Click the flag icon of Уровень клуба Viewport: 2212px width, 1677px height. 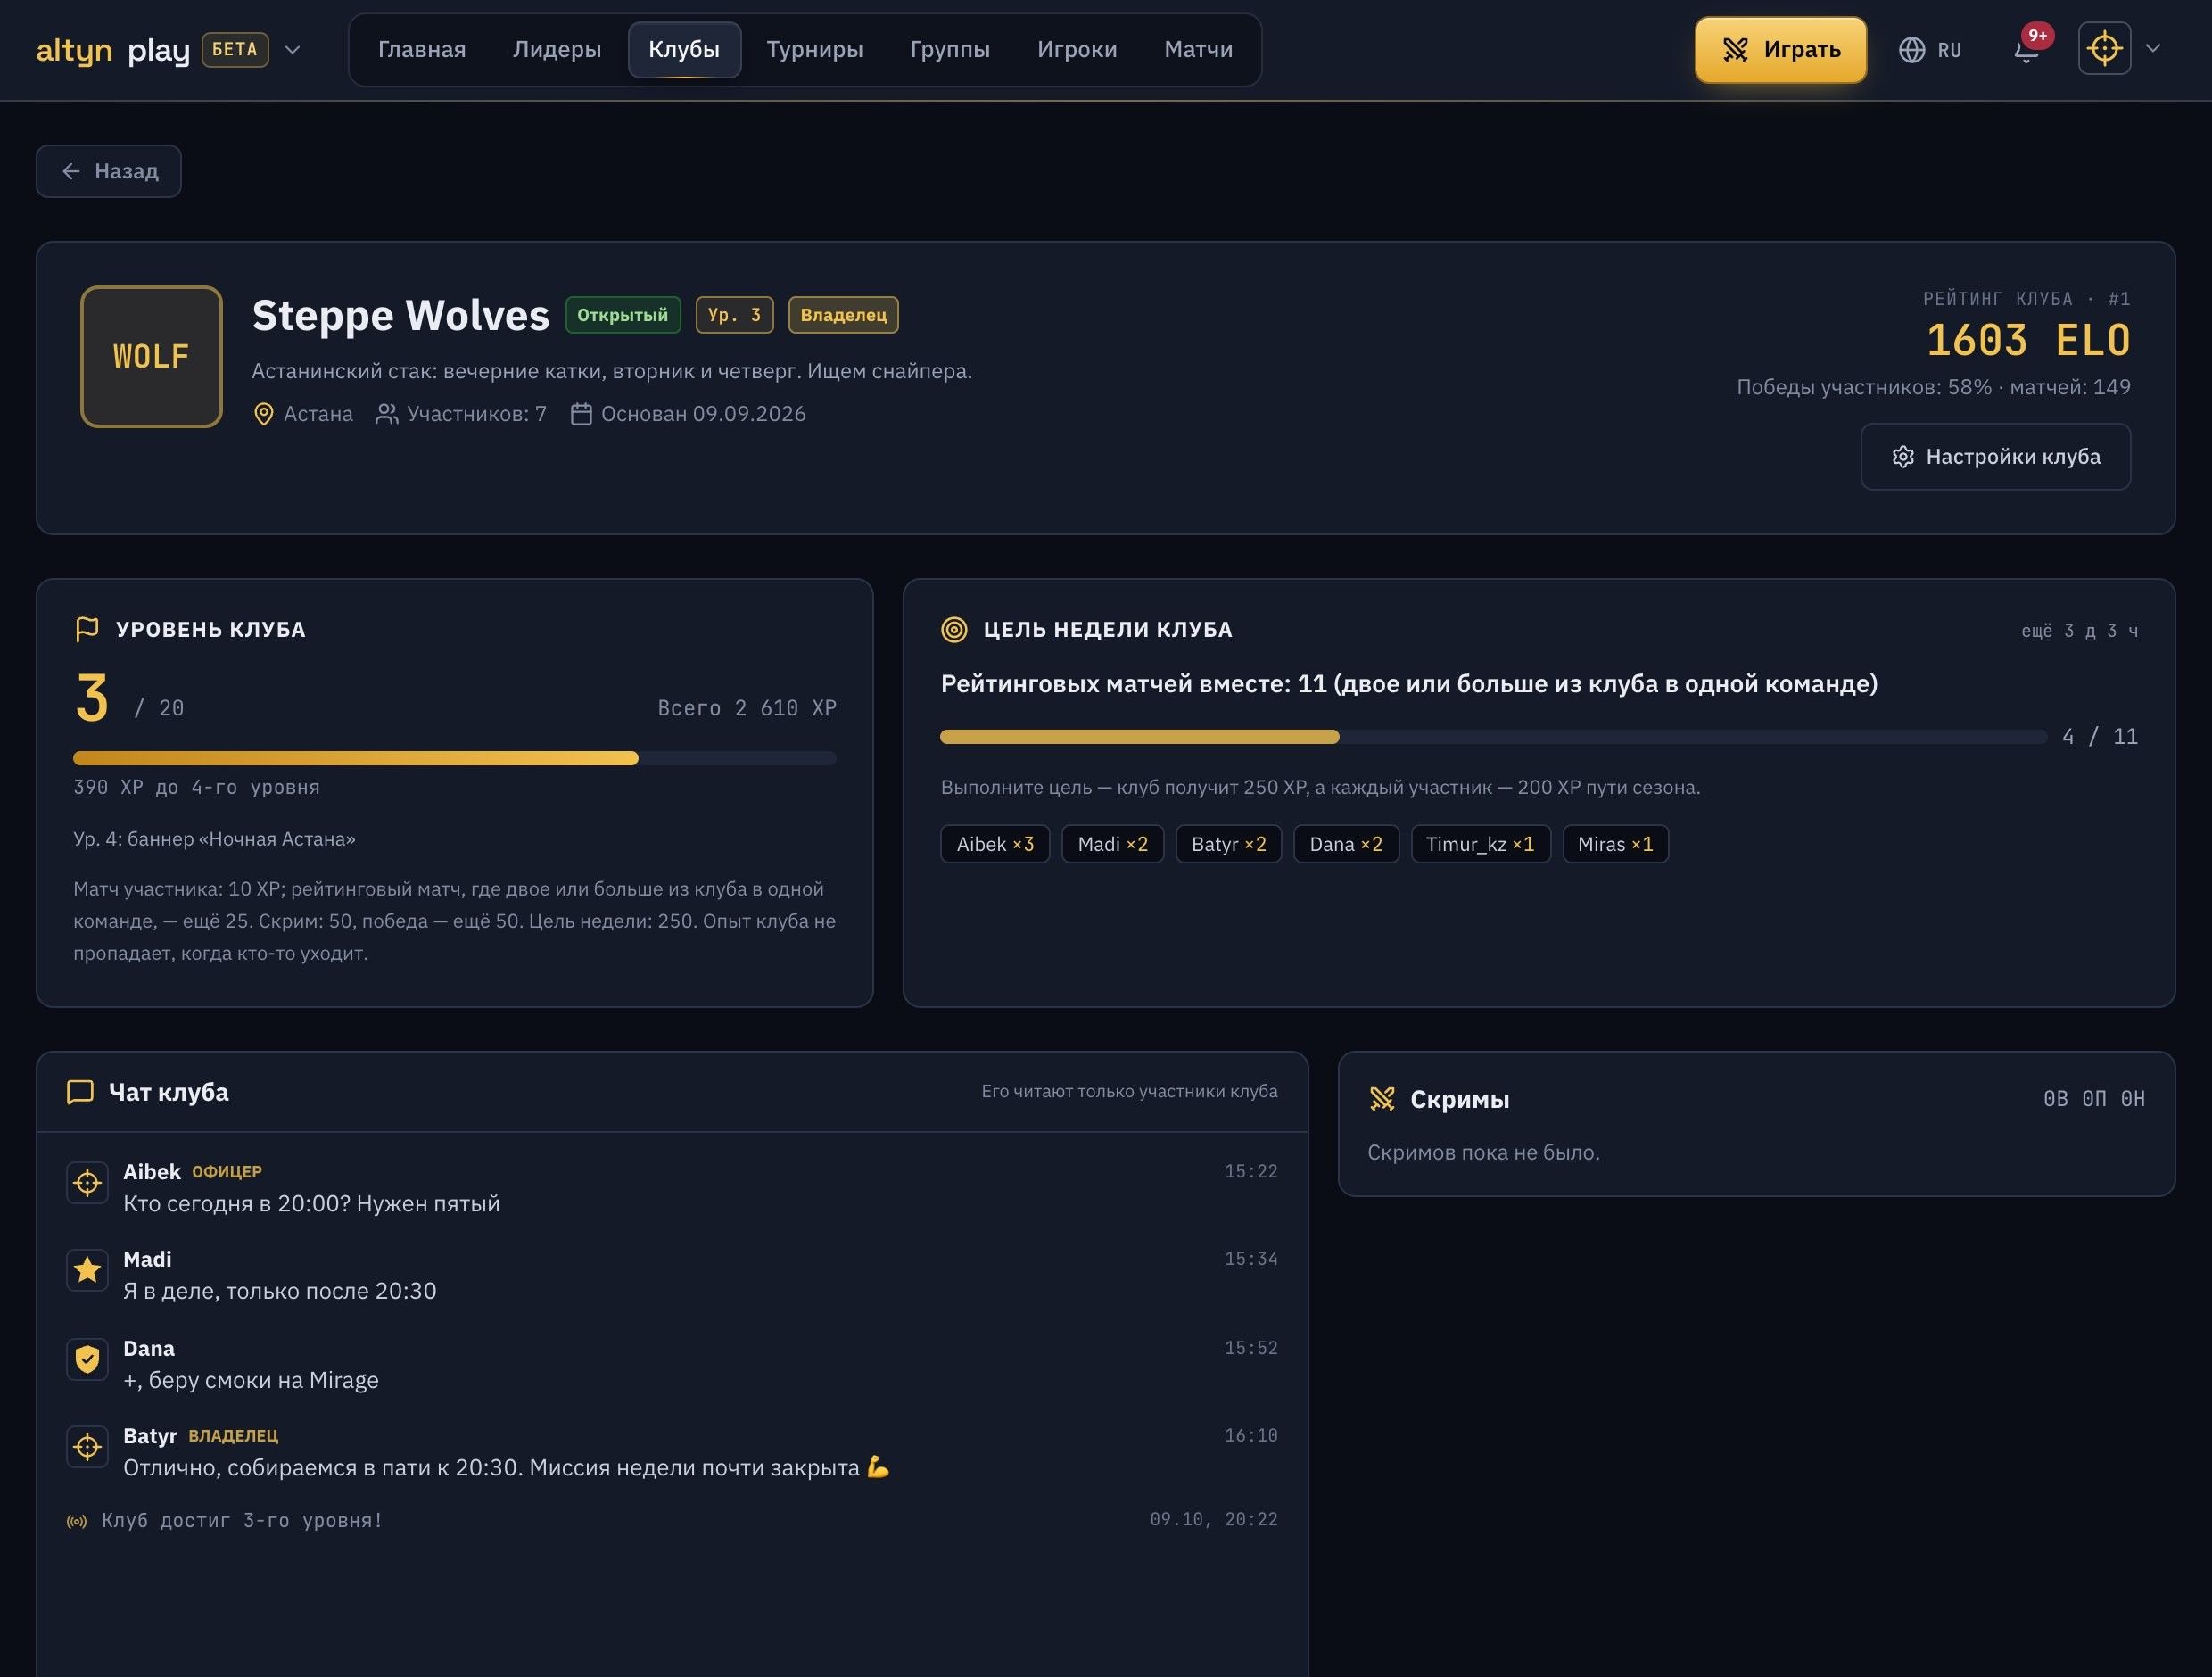tap(87, 629)
